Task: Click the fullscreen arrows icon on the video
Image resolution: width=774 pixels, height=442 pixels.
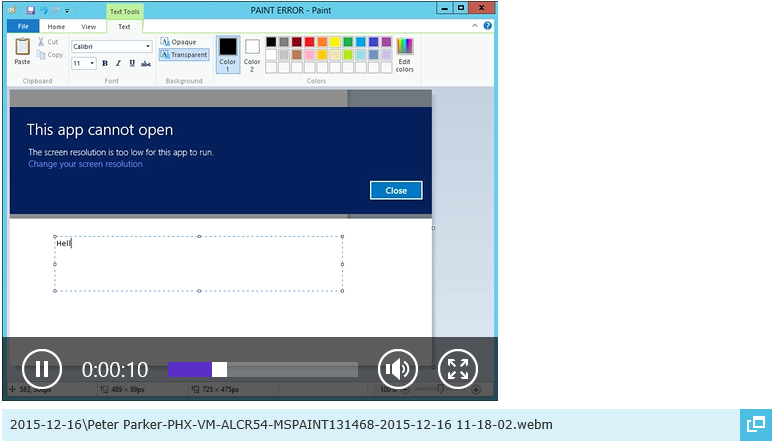Action: (458, 369)
